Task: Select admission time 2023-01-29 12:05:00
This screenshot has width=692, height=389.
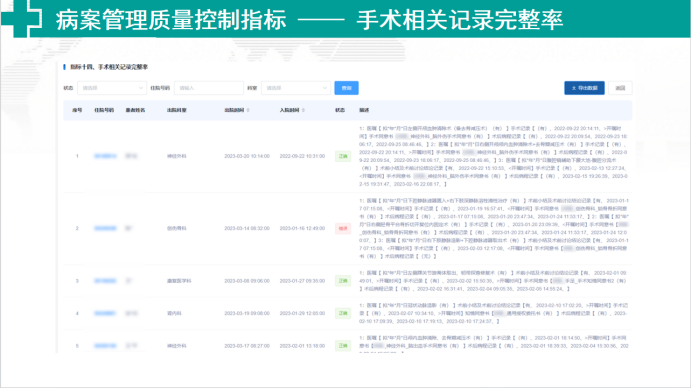Action: (302, 313)
